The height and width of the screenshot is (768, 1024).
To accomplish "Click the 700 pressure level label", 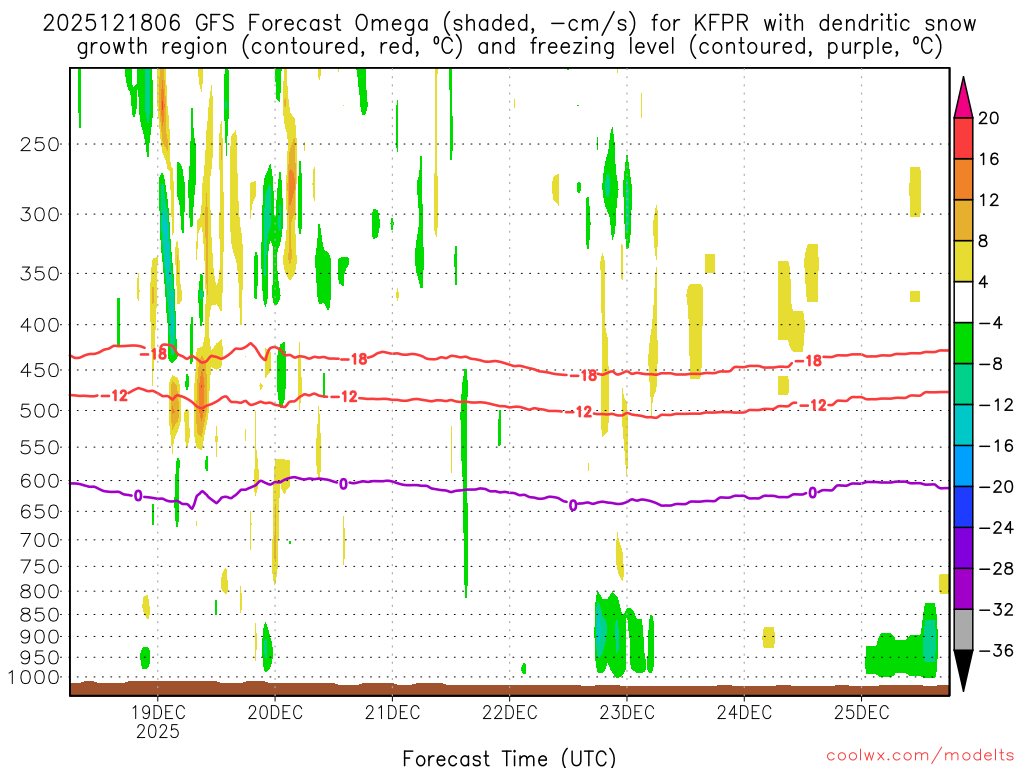I will (x=40, y=540).
